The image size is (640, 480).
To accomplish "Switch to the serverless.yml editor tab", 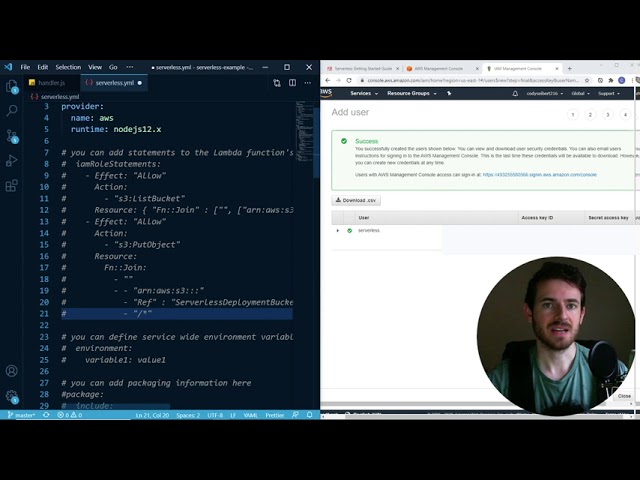I will point(114,83).
